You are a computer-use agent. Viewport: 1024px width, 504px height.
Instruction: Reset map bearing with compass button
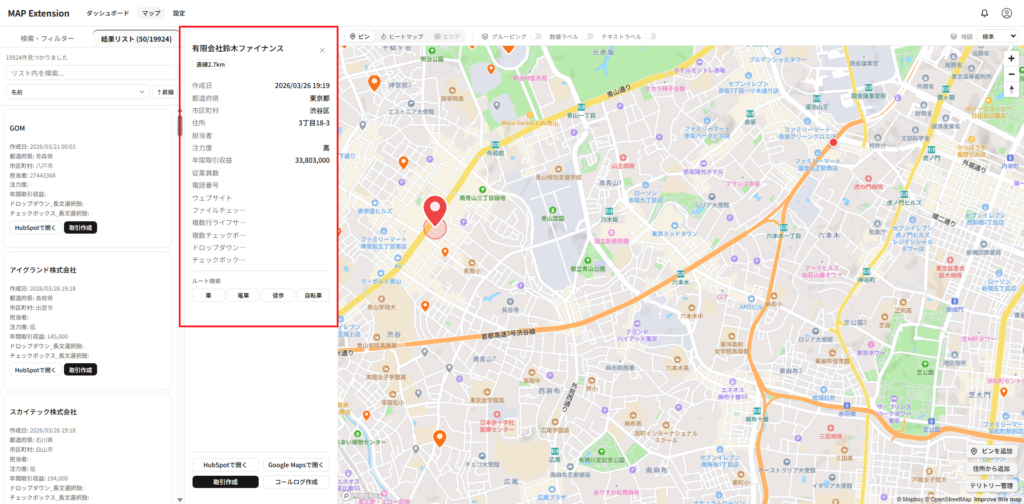[x=1011, y=89]
